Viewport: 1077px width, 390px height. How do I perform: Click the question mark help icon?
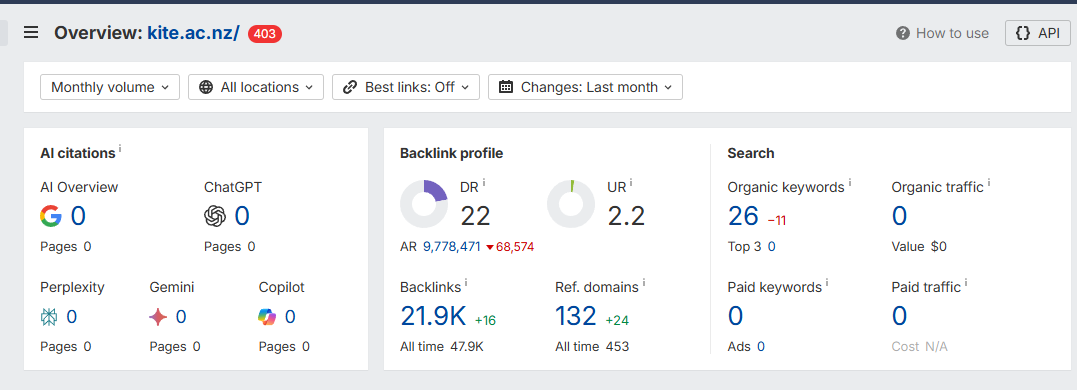(903, 33)
